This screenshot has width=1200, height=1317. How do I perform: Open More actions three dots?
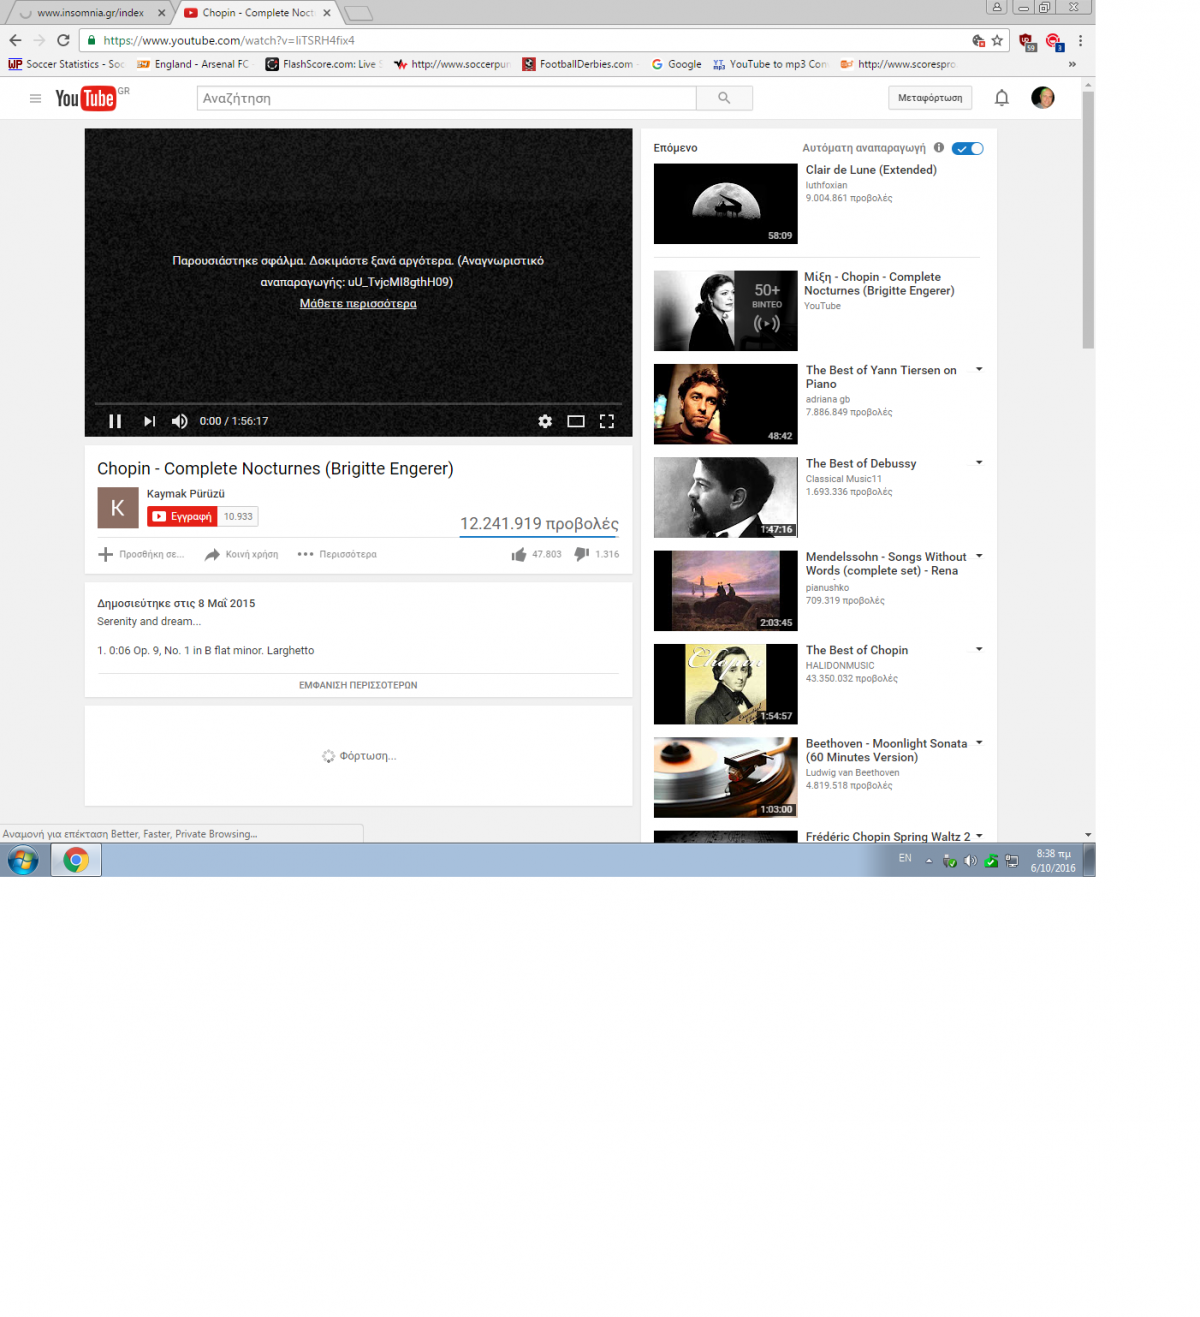tap(305, 554)
